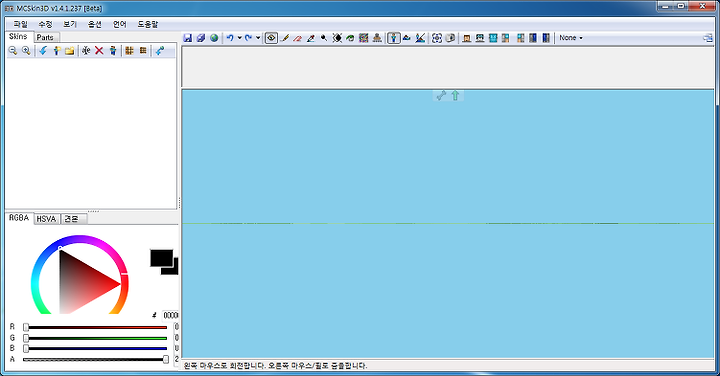The image size is (720, 376).
Task: Take a screenshot of the model
Action: [450, 38]
